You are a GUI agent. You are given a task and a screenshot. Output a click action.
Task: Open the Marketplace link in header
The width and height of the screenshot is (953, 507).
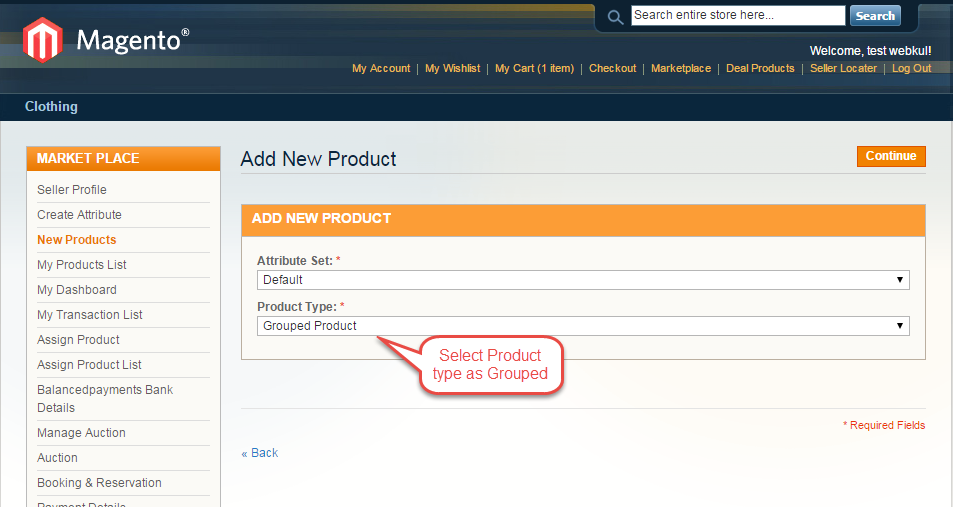point(681,68)
